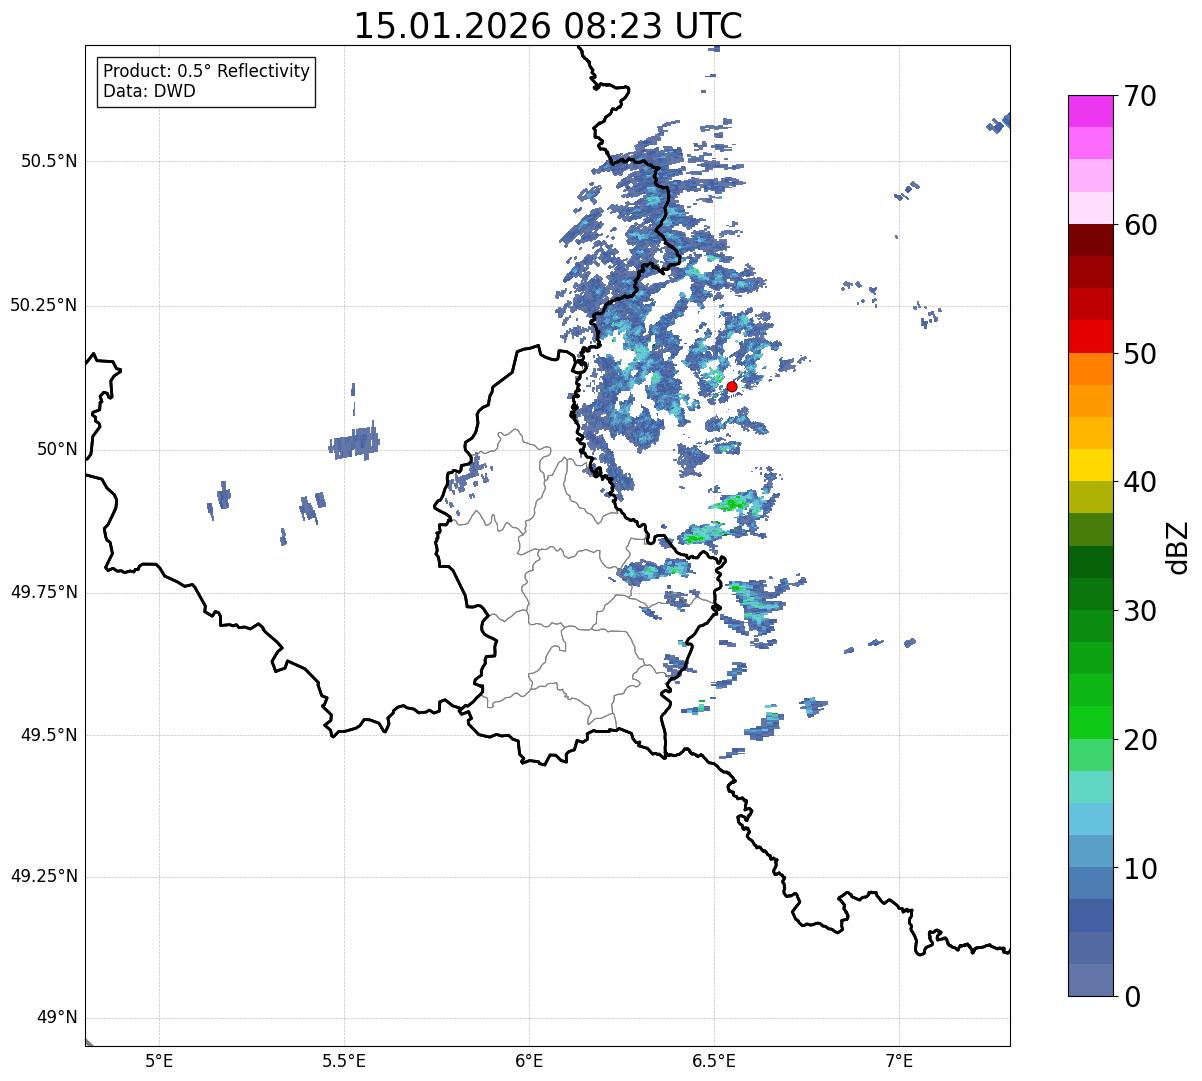
Task: Click the 0 tick on the colorbar
Action: (x=1132, y=997)
